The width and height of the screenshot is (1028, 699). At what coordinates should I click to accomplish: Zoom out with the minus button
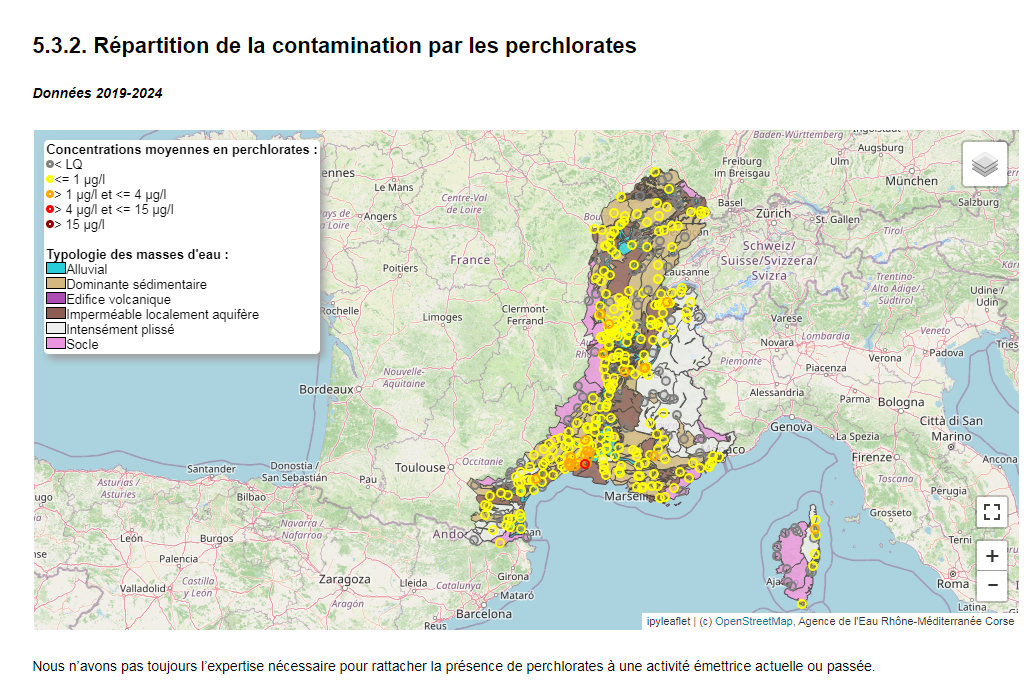click(992, 586)
